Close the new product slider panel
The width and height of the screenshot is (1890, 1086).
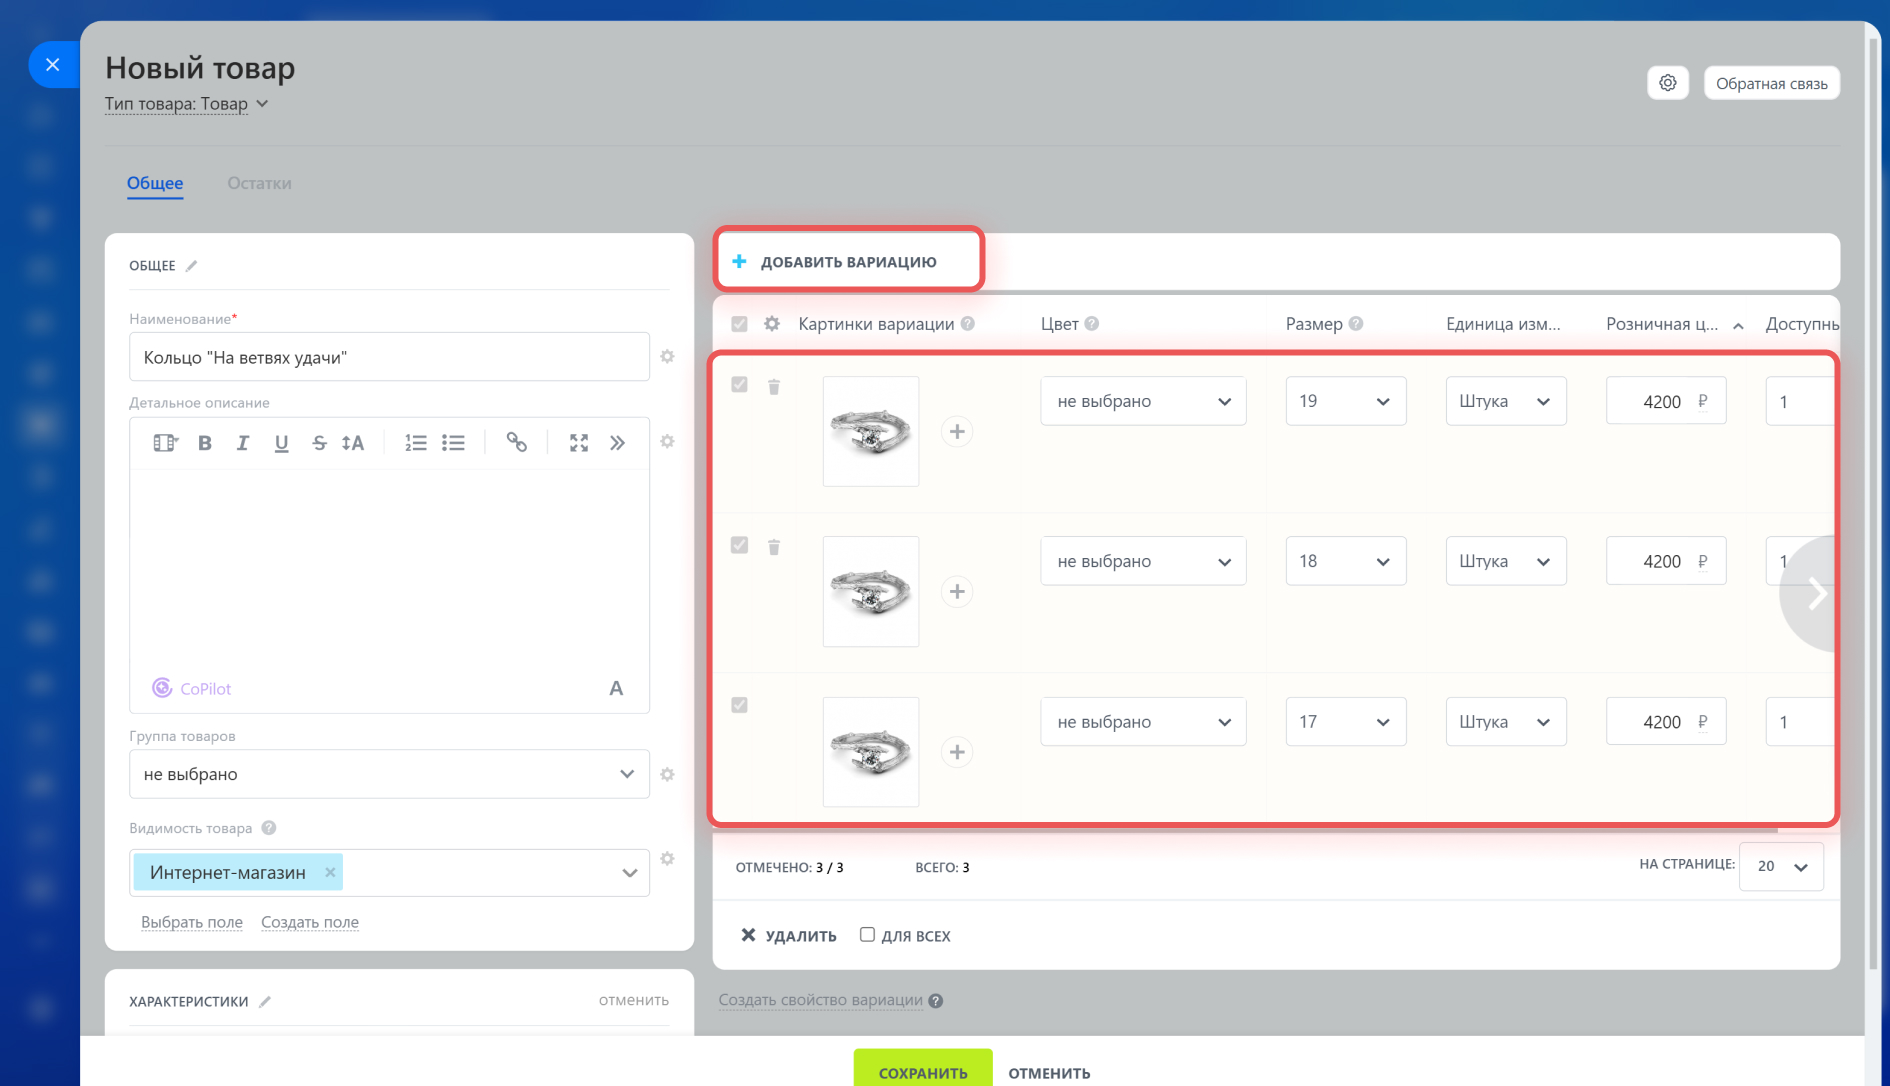(x=53, y=65)
